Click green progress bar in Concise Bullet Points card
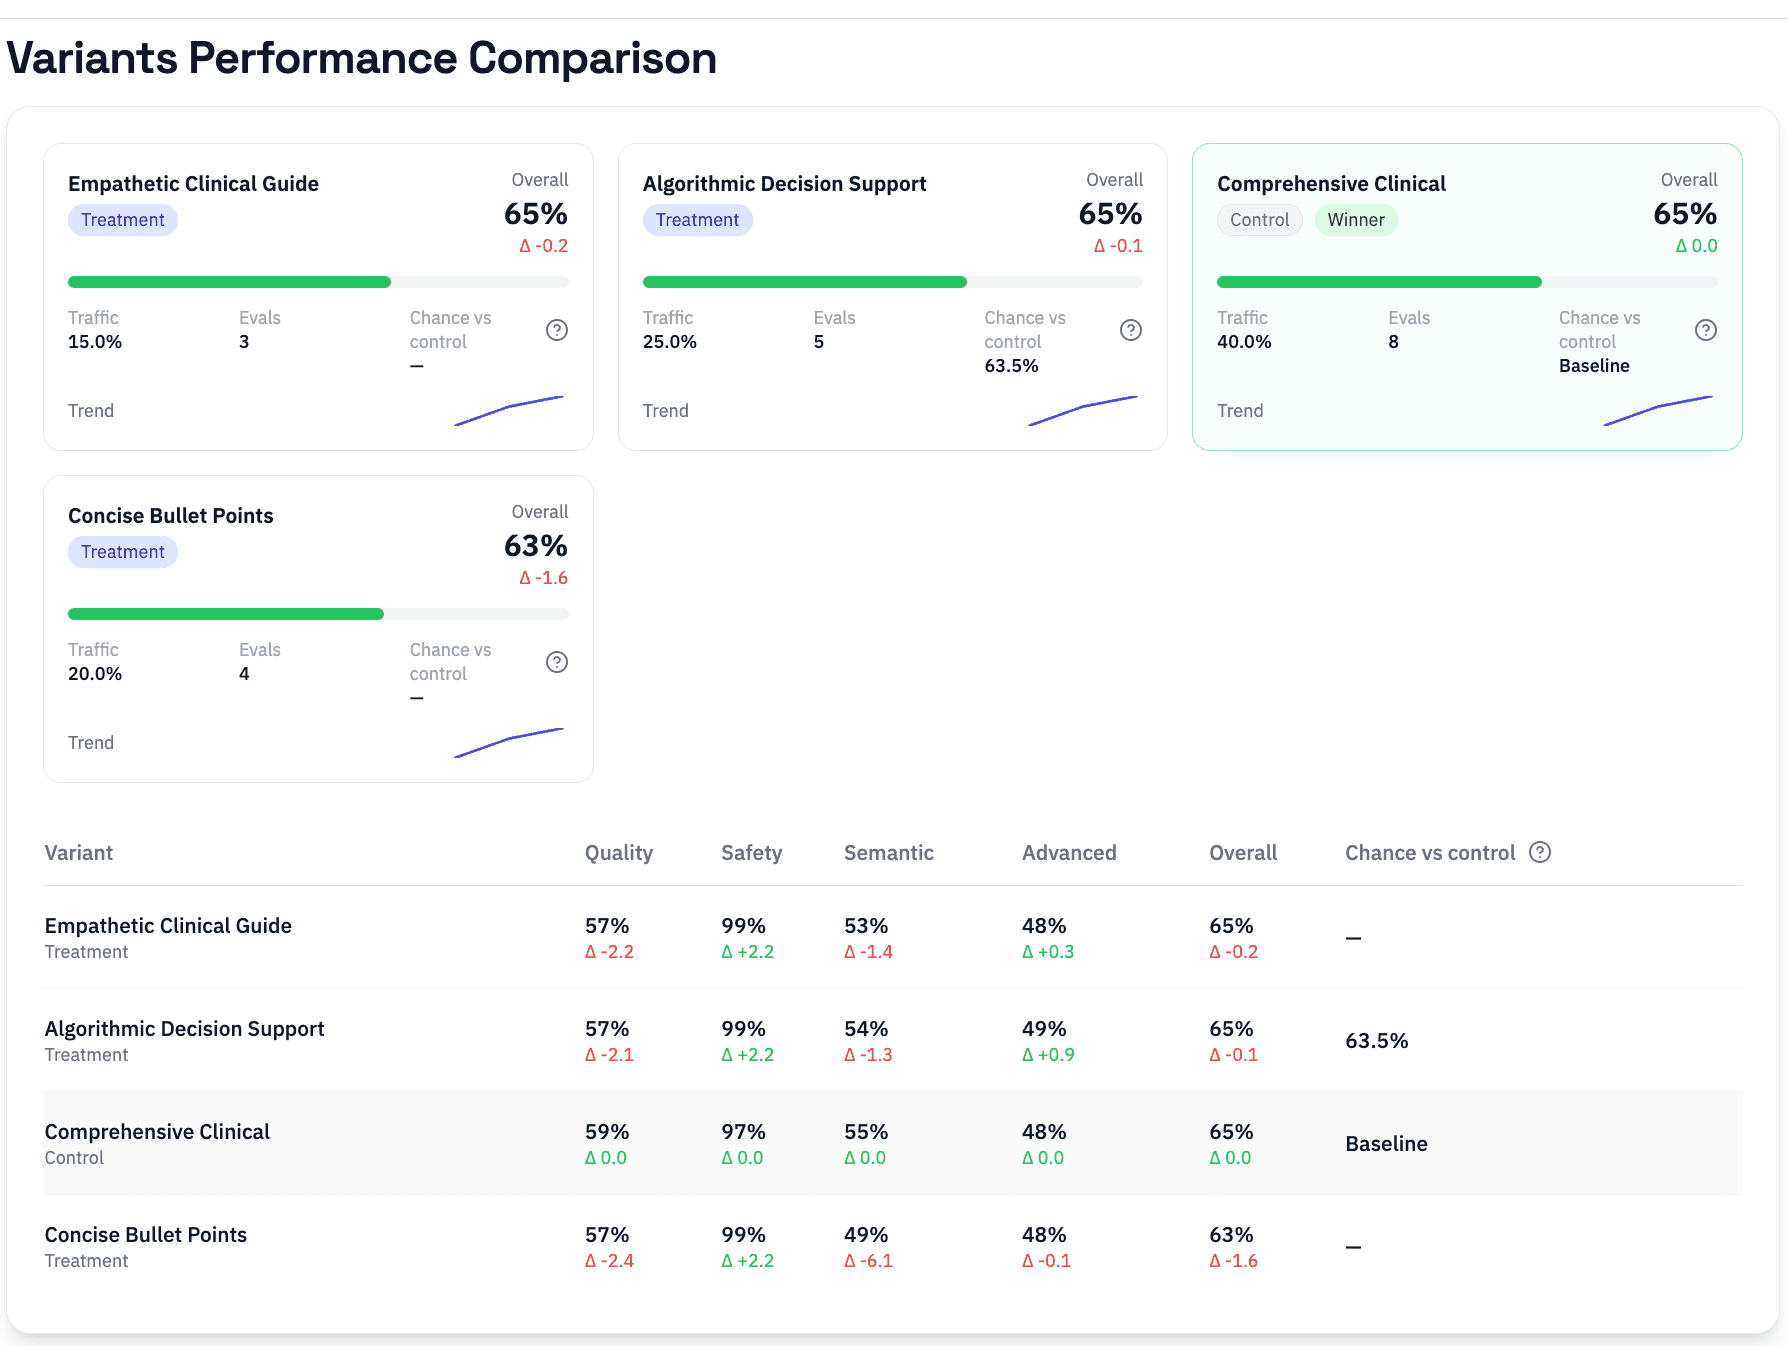Viewport: 1788px width, 1346px height. [x=226, y=614]
